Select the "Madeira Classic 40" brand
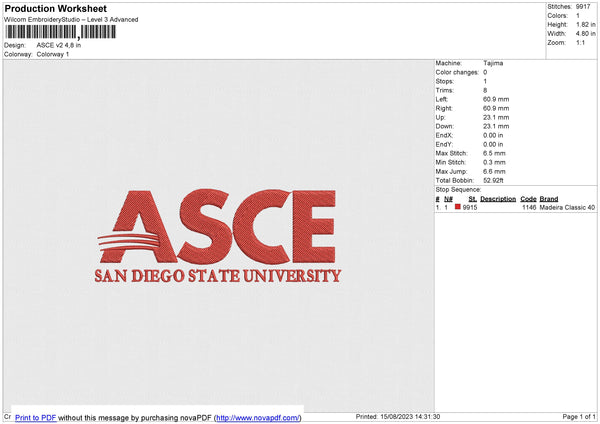The height and width of the screenshot is (424, 600). (x=567, y=207)
